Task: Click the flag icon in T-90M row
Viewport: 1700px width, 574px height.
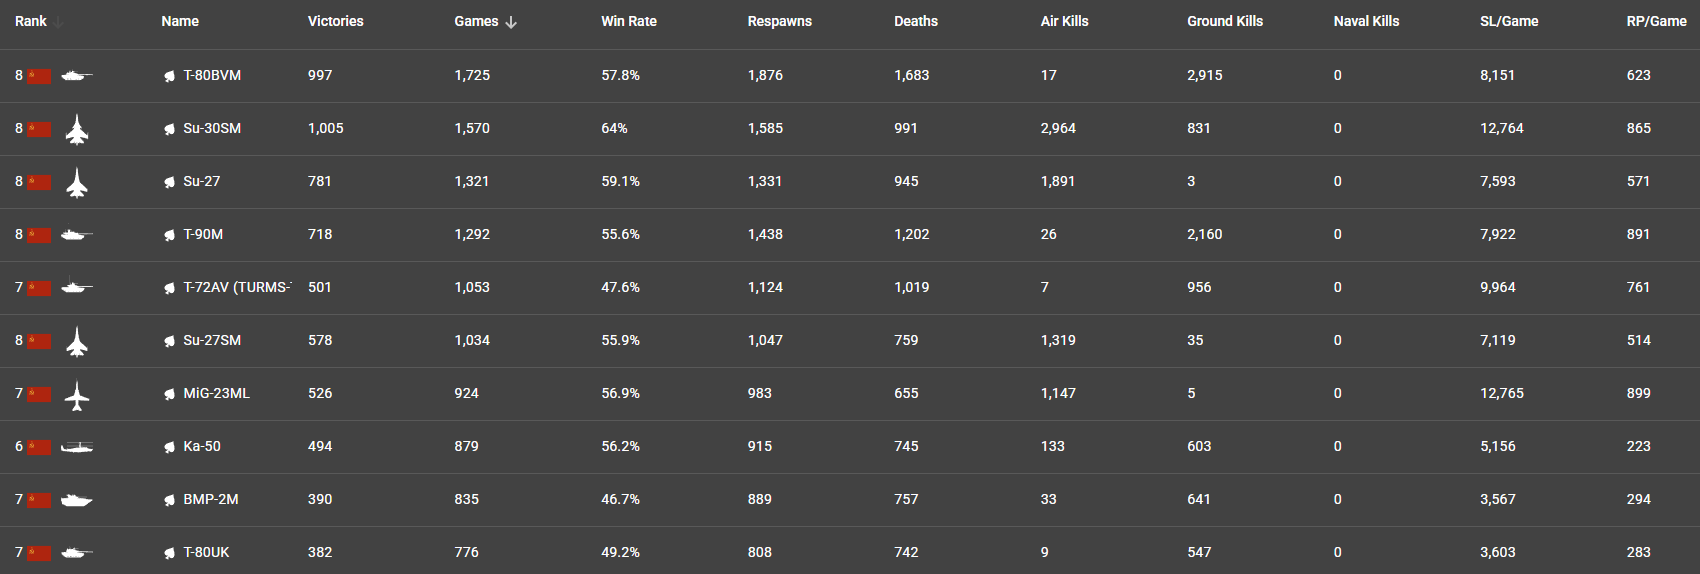Action: pyautogui.click(x=40, y=235)
